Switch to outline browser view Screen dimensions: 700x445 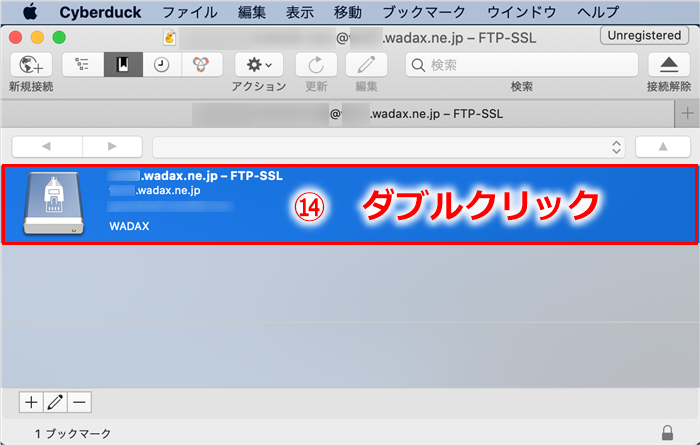click(x=83, y=65)
